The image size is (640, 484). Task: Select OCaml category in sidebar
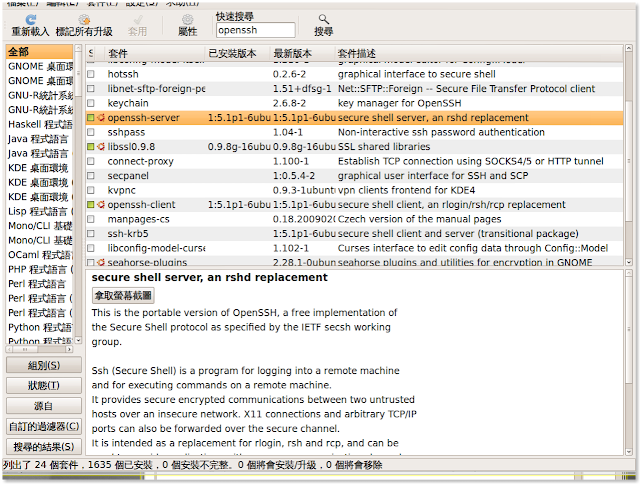pos(40,255)
